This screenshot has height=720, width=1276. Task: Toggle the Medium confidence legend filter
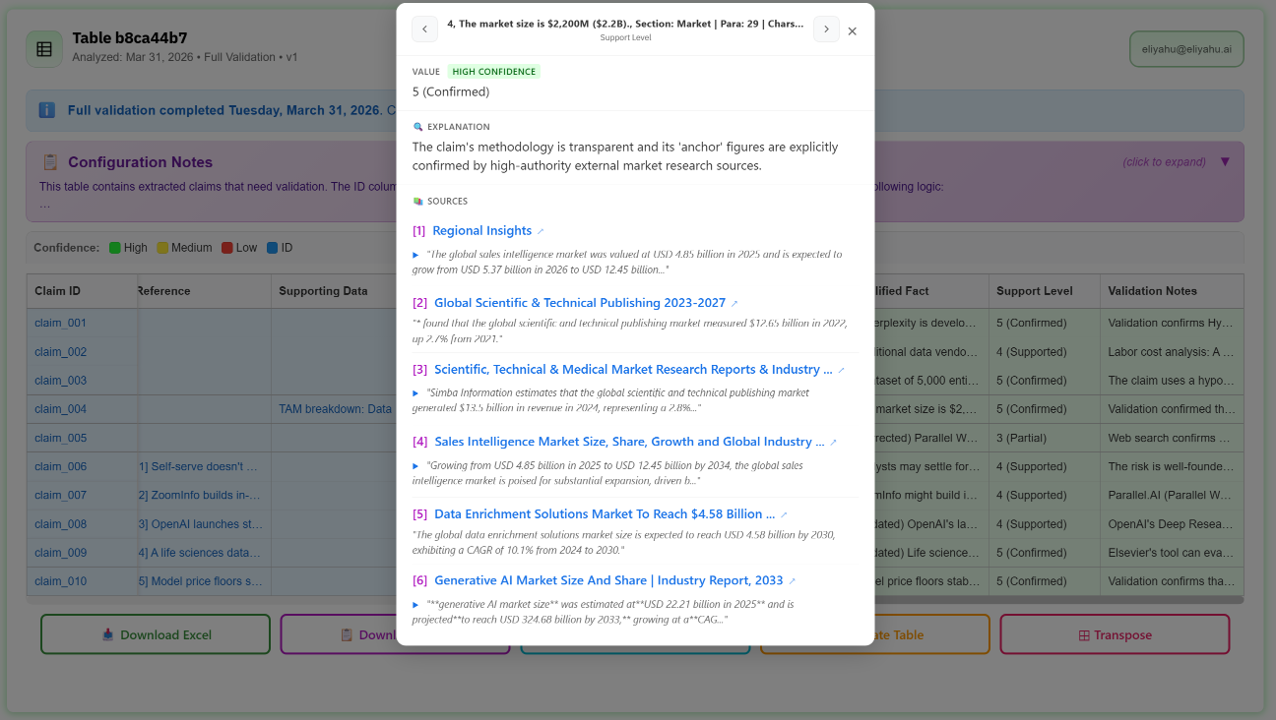click(161, 247)
